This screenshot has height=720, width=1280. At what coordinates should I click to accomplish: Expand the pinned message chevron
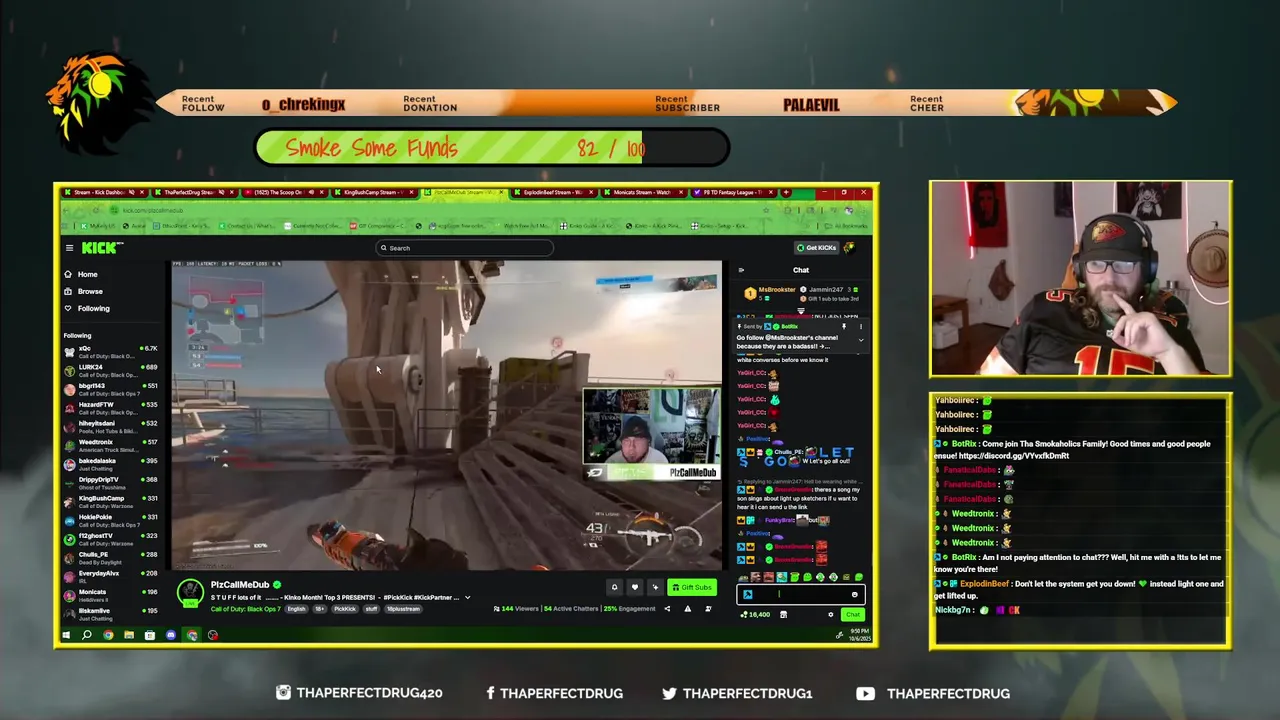[x=861, y=340]
